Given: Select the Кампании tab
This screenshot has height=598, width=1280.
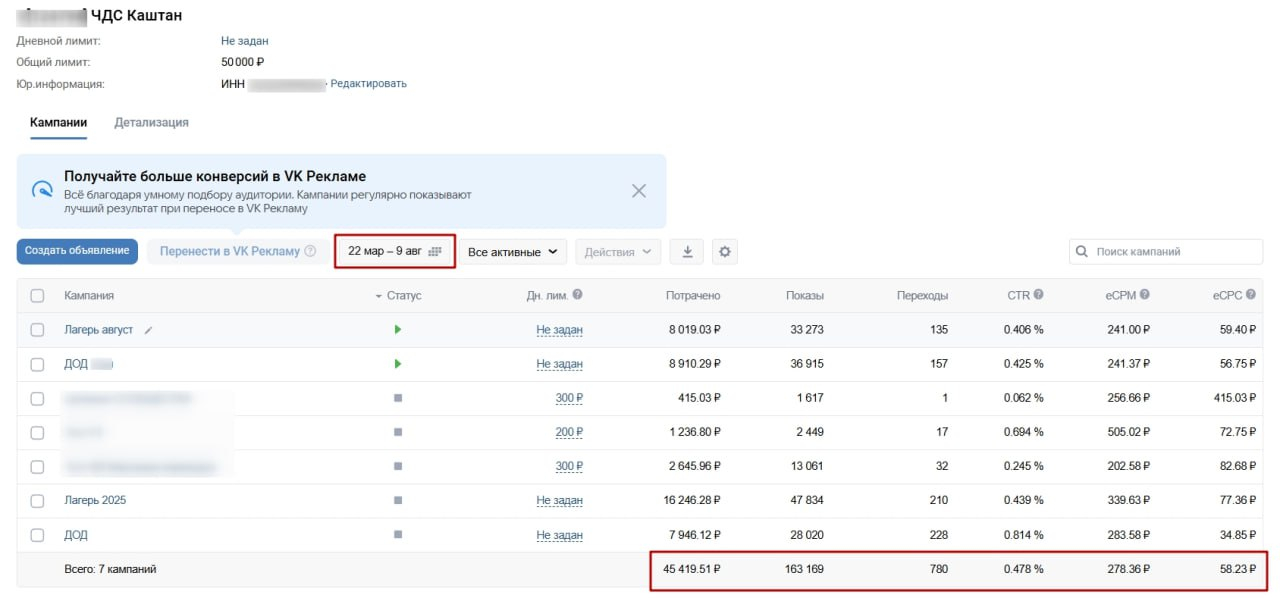Looking at the screenshot, I should (x=58, y=122).
